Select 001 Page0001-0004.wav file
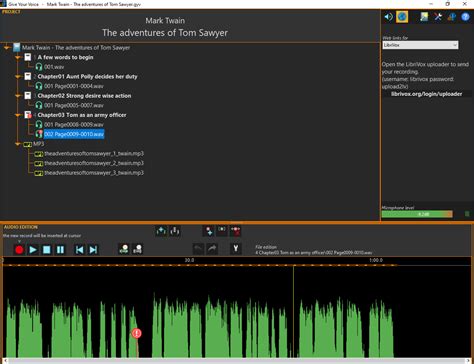Screen dimensions: 474x364 click(x=74, y=86)
